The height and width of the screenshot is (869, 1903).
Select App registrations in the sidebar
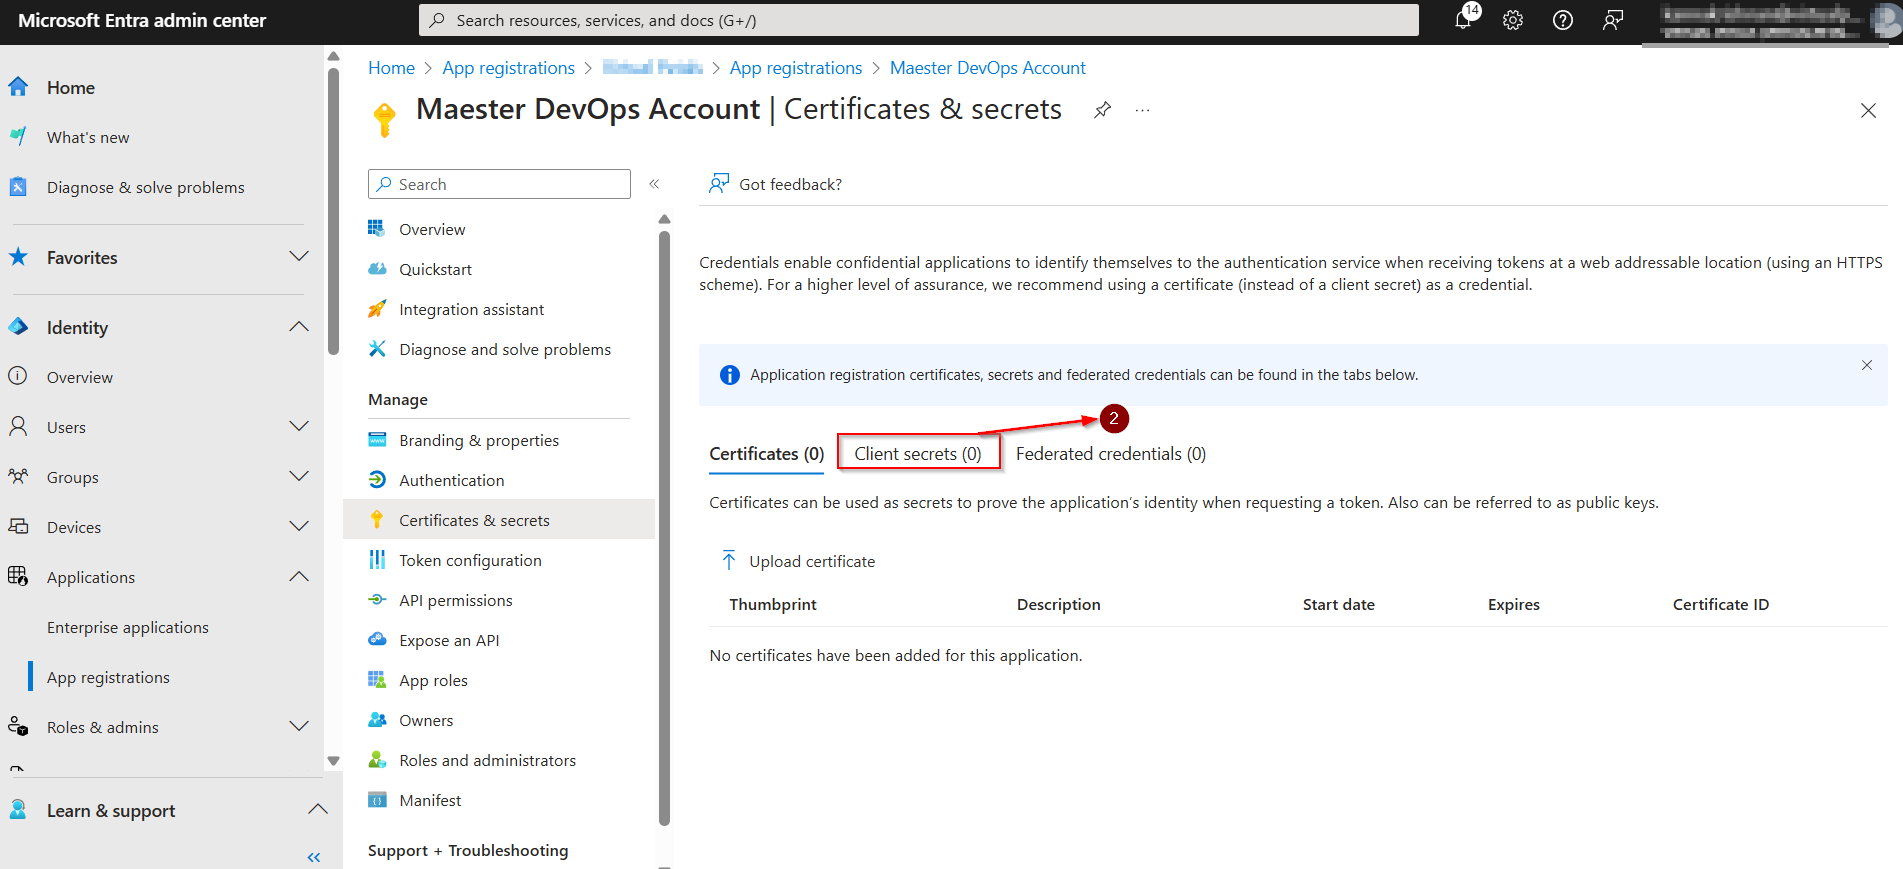pyautogui.click(x=108, y=677)
